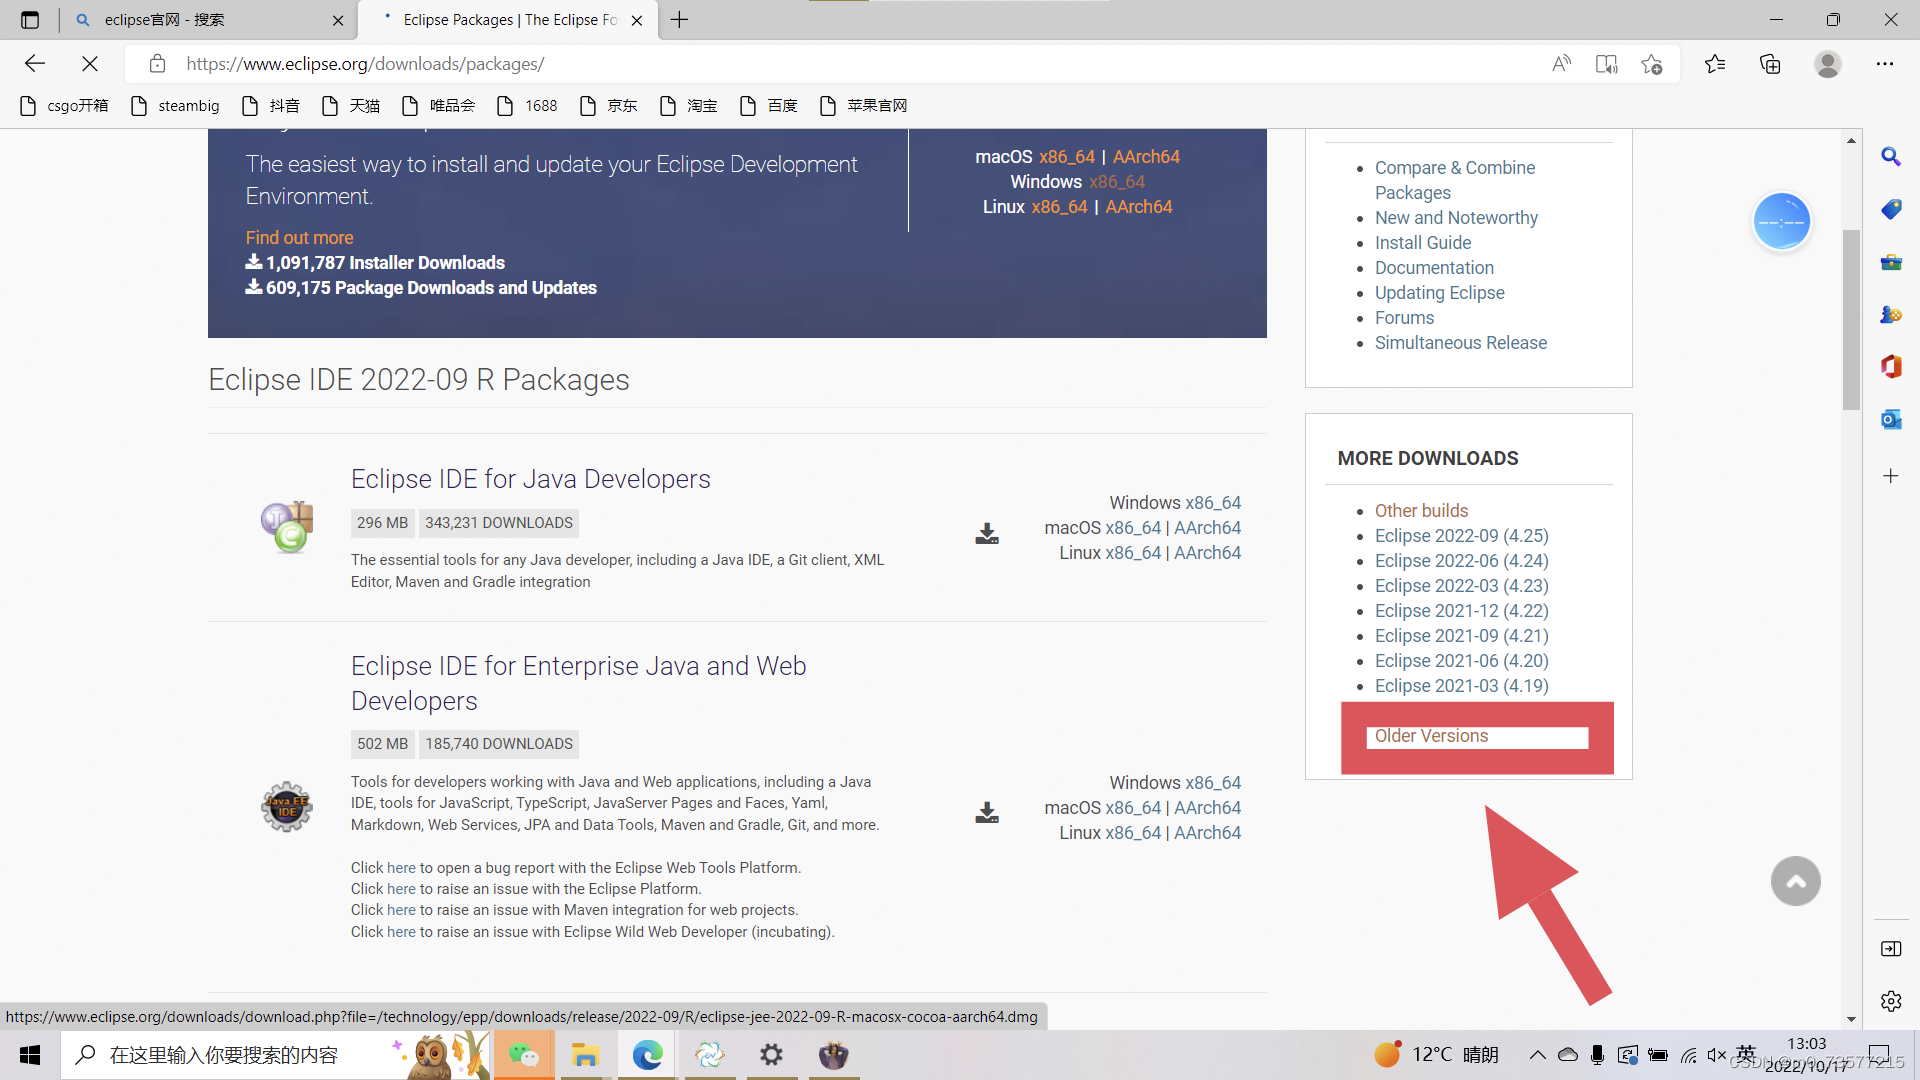This screenshot has height=1080, width=1920.
Task: Click Simultaneous Release link
Action: coord(1460,343)
